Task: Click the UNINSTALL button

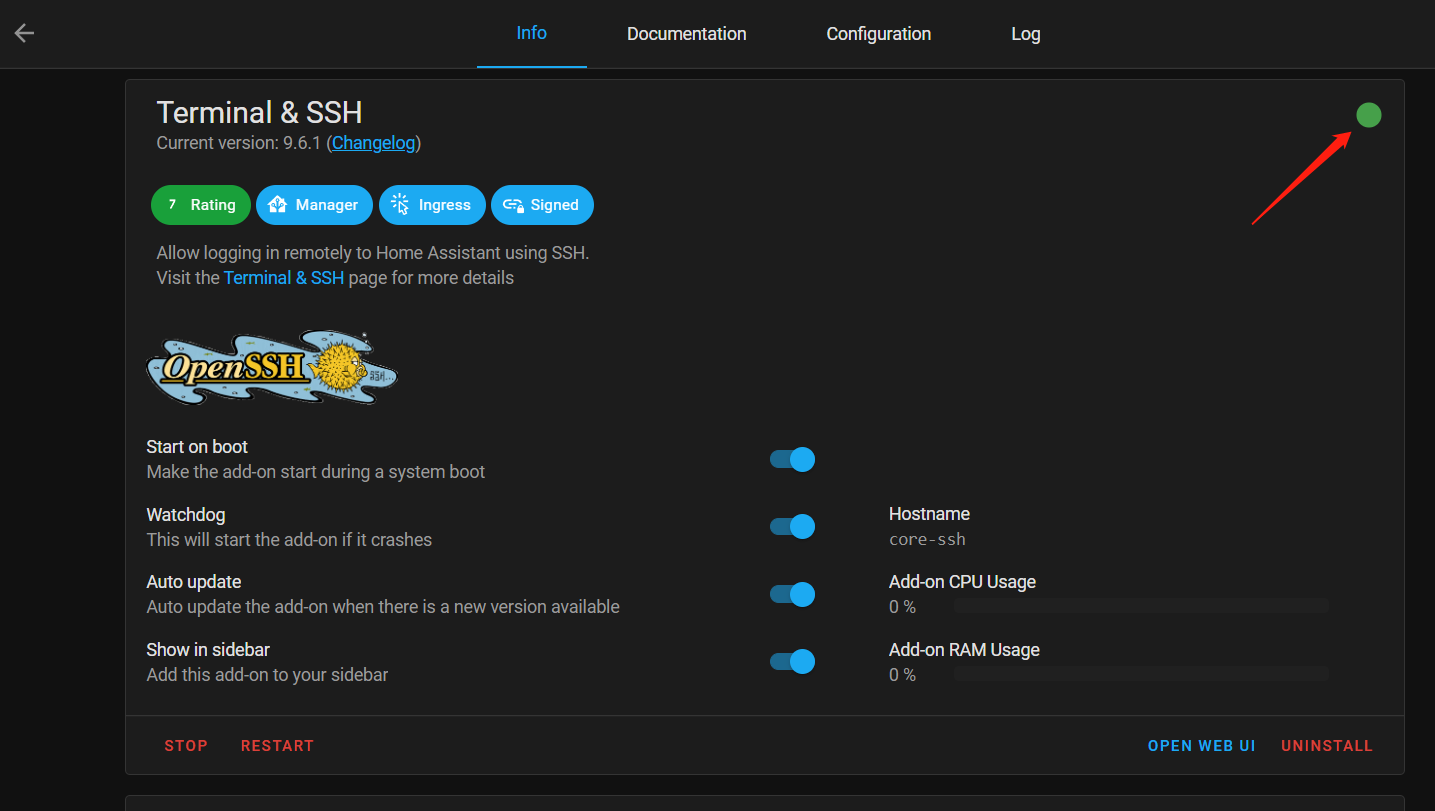Action: click(1327, 746)
